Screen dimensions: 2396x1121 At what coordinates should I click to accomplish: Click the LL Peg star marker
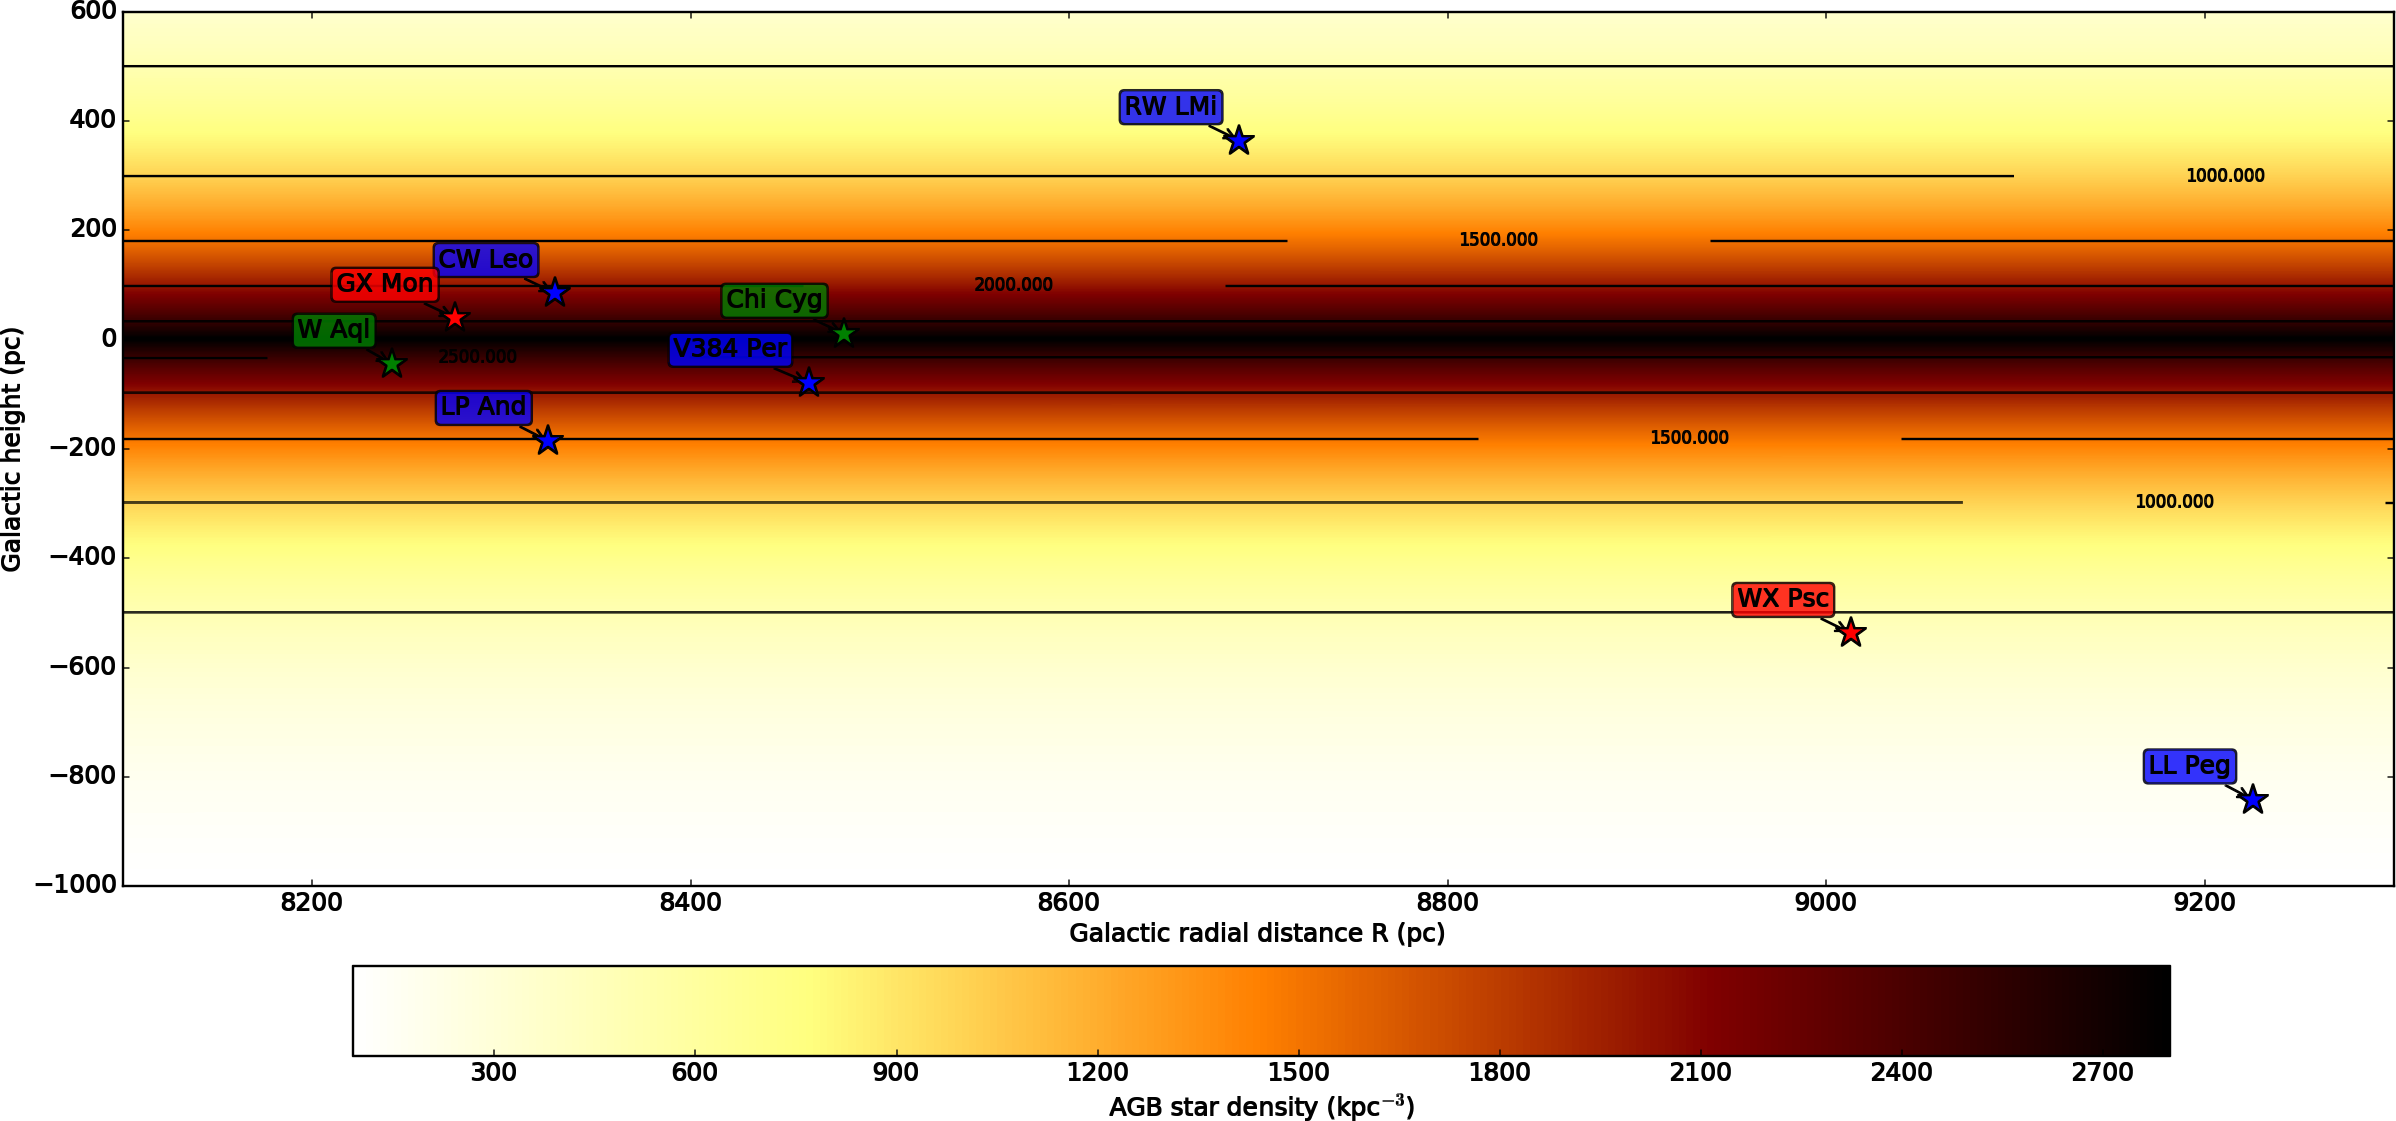coord(2252,800)
